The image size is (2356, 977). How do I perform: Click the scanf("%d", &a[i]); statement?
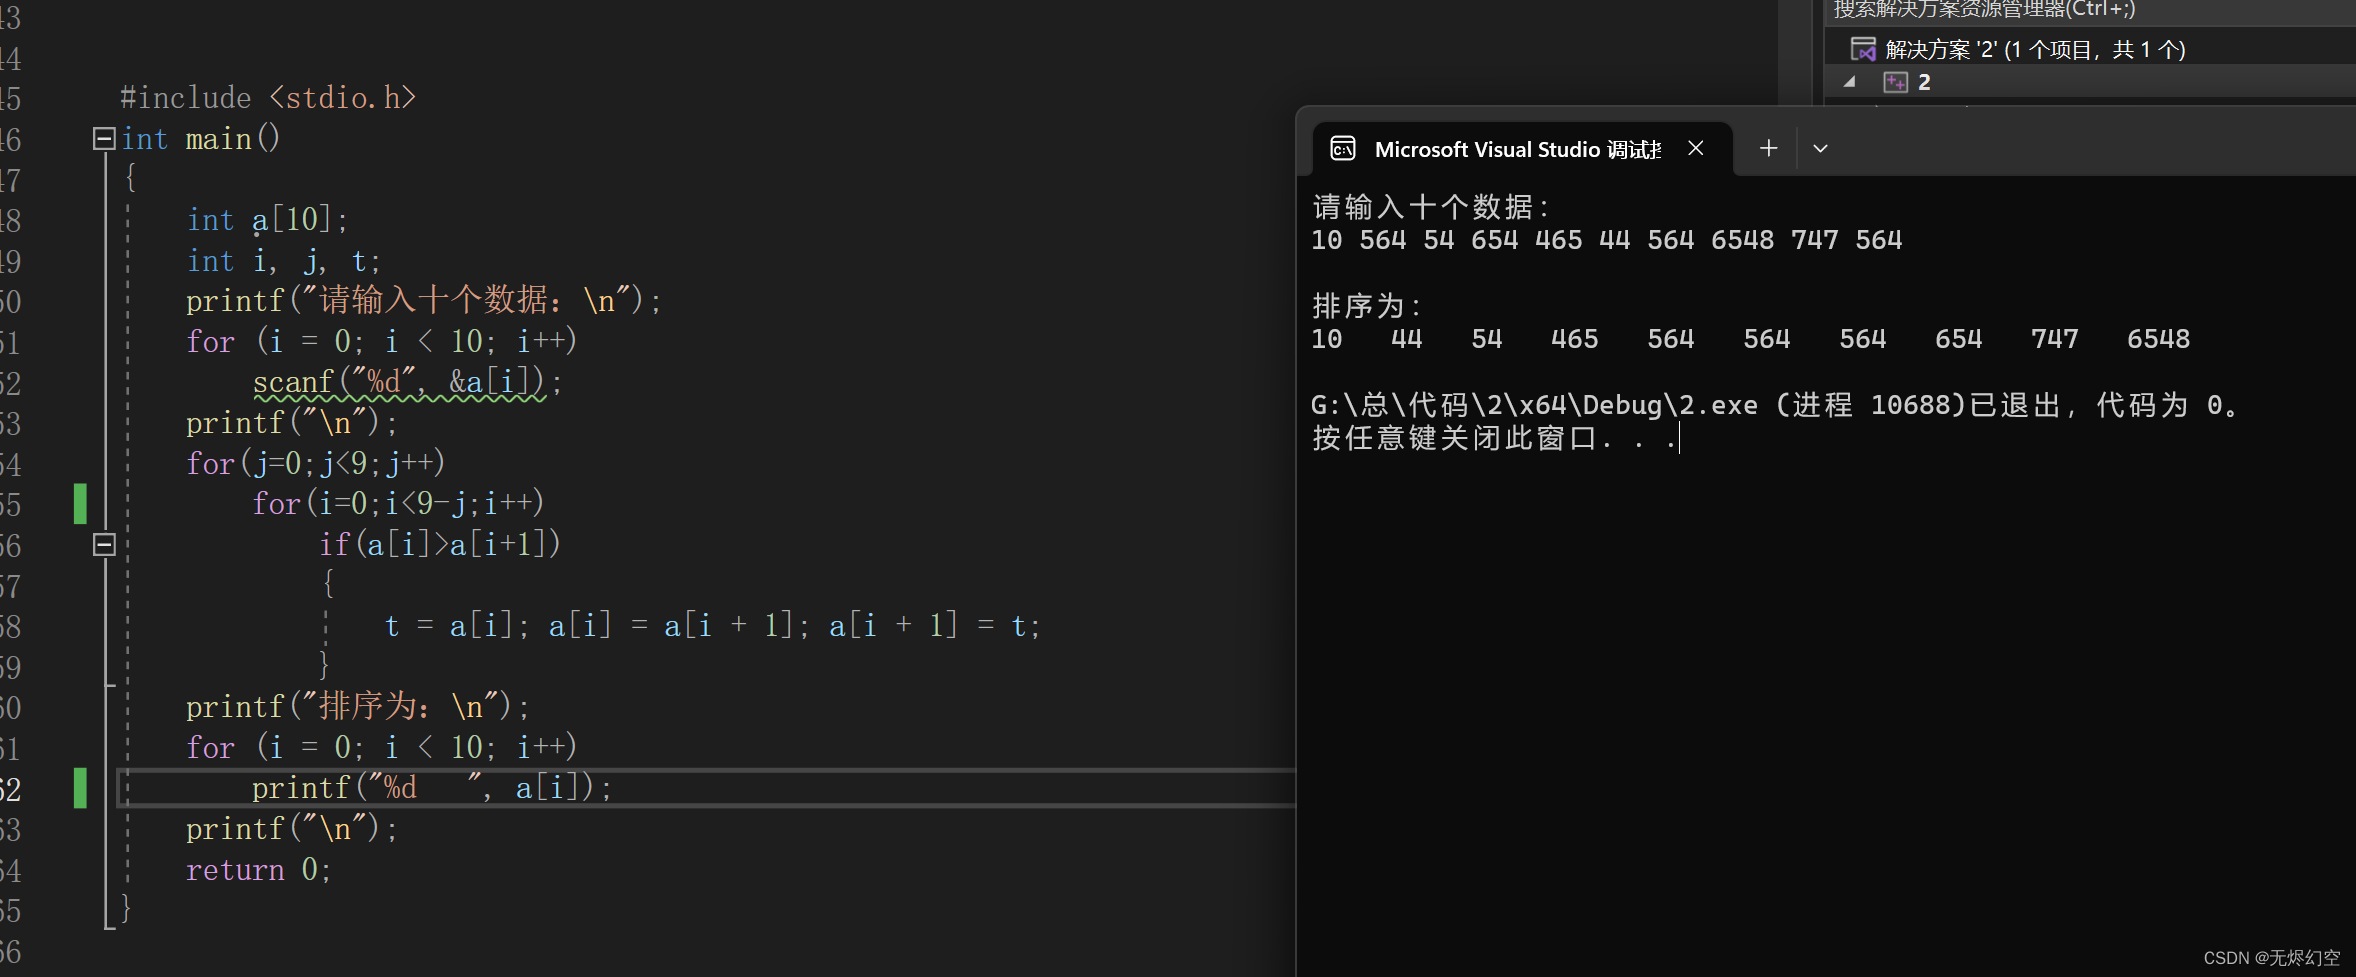coord(408,382)
